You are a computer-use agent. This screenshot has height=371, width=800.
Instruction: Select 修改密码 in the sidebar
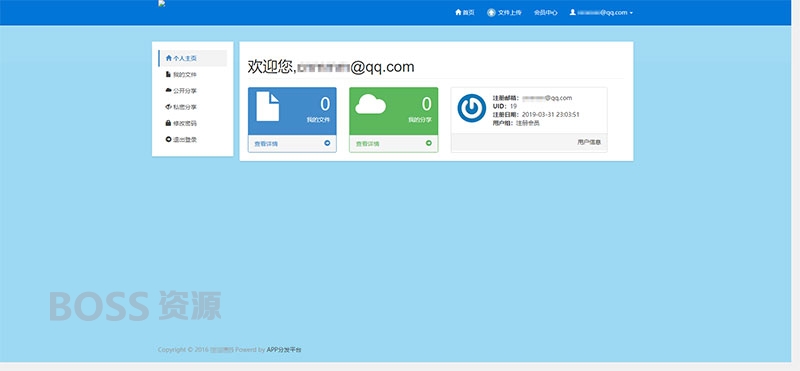[x=192, y=123]
